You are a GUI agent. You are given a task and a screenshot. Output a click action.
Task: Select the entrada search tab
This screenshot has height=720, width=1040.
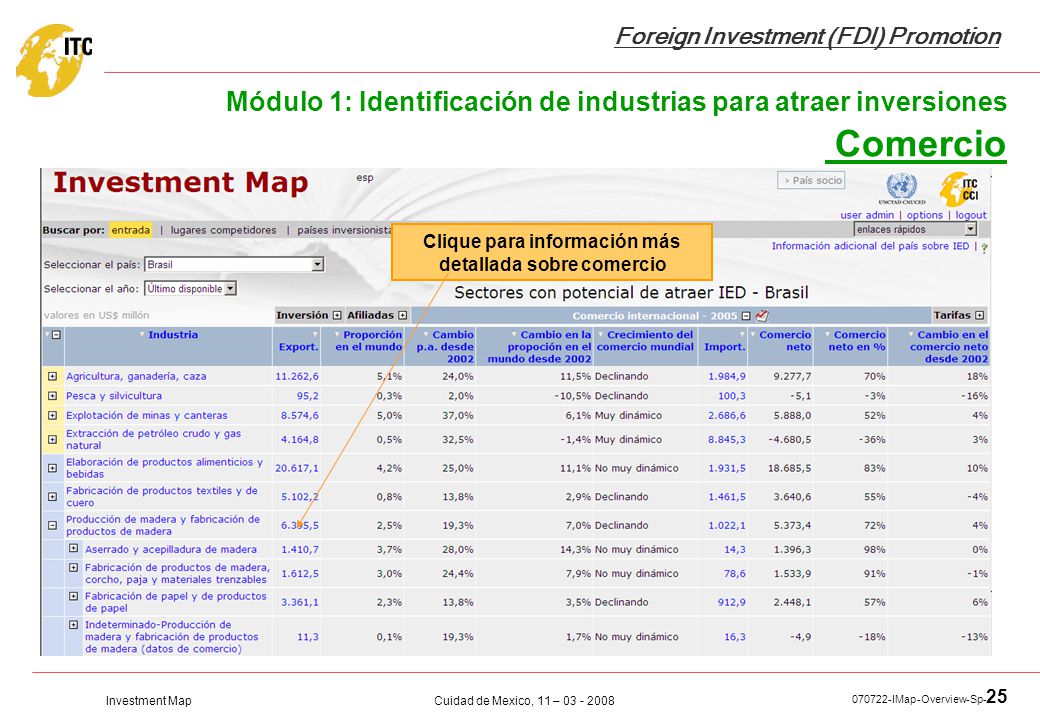click(131, 230)
